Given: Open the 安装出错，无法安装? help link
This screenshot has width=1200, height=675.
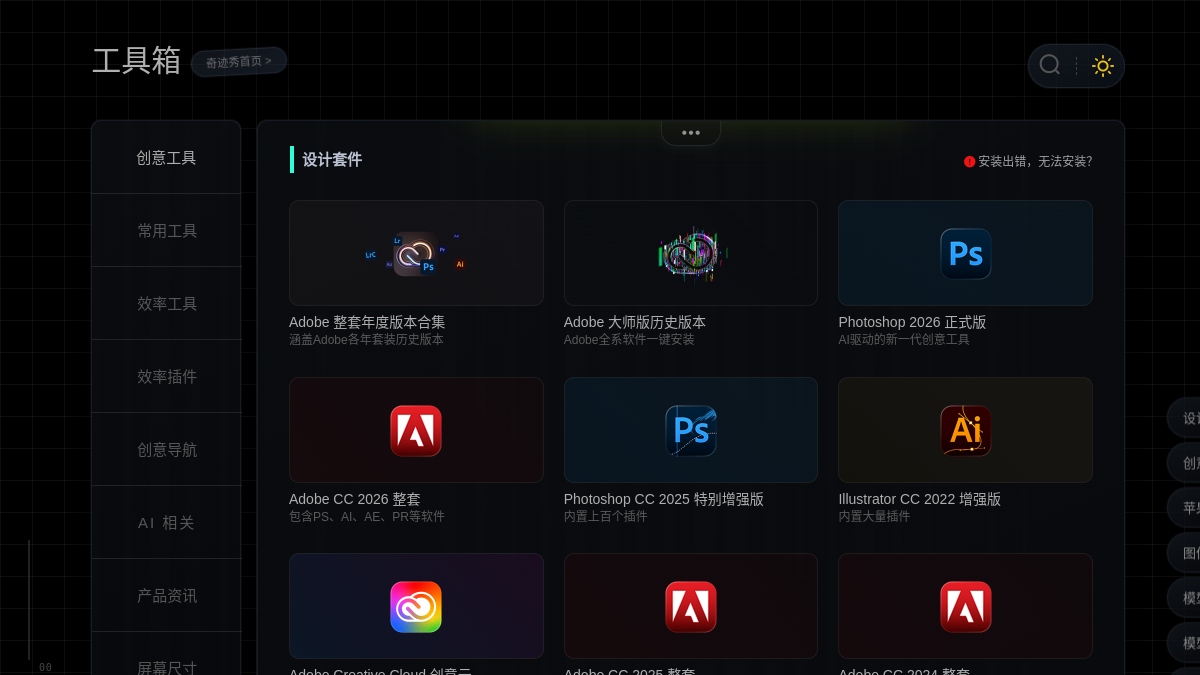Looking at the screenshot, I should click(1035, 161).
